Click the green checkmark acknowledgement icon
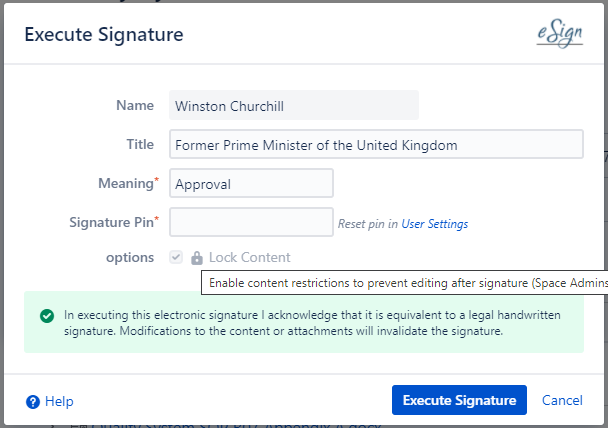This screenshot has width=608, height=428. pos(47,316)
